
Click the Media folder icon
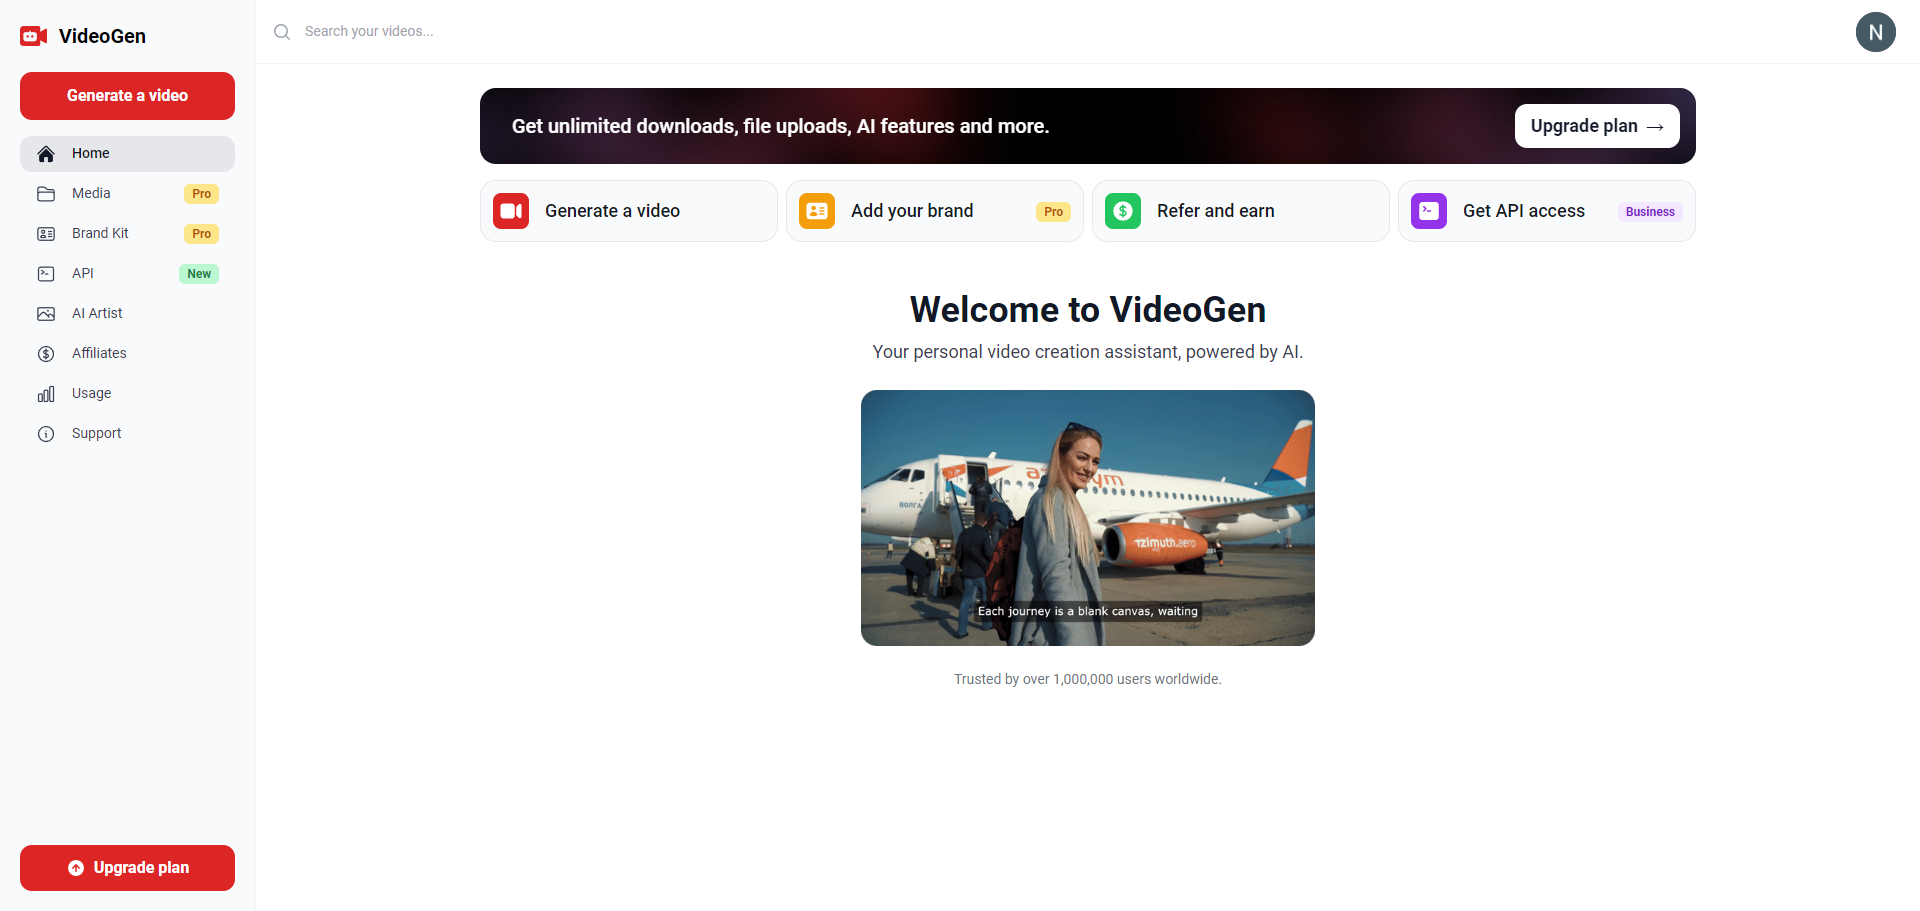click(x=46, y=194)
